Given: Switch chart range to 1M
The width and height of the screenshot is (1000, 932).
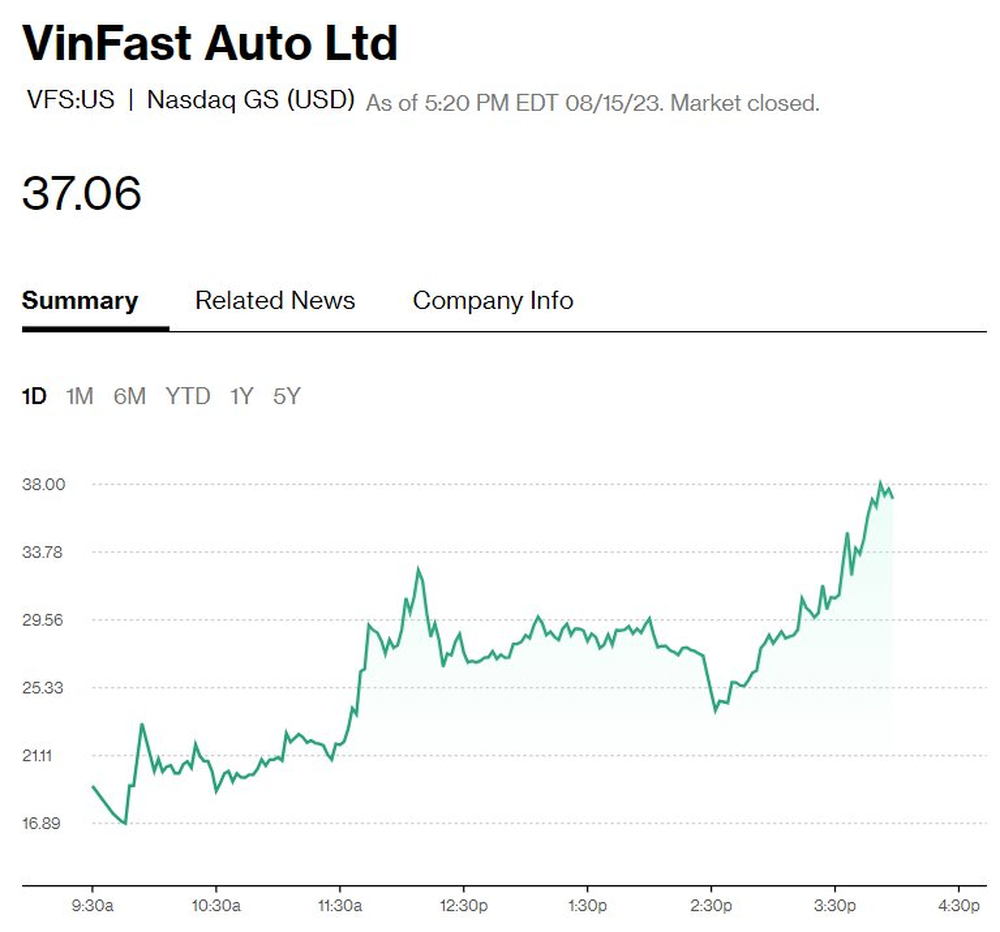Looking at the screenshot, I should 79,396.
